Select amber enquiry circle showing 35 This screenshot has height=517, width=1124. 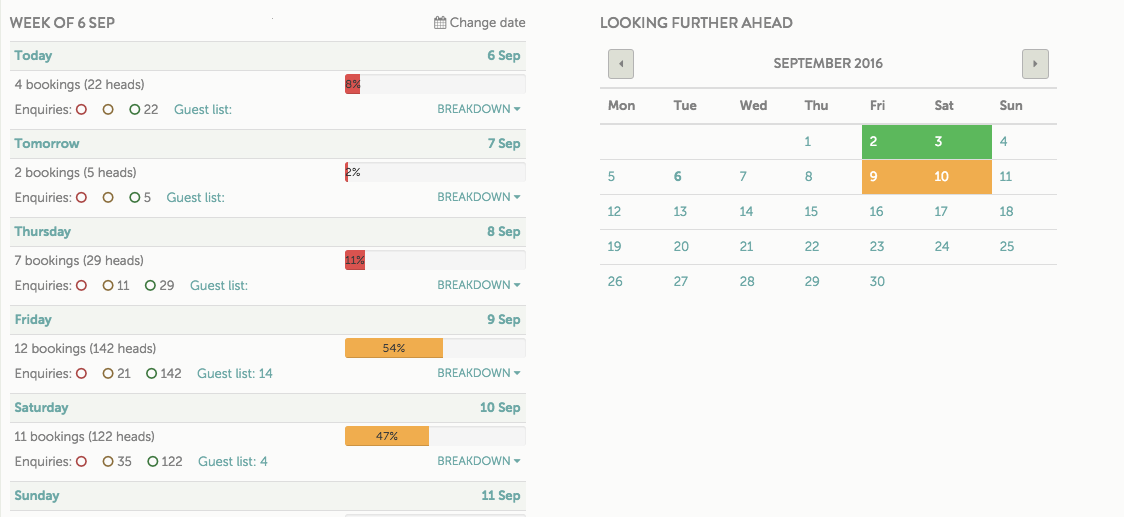coord(109,461)
